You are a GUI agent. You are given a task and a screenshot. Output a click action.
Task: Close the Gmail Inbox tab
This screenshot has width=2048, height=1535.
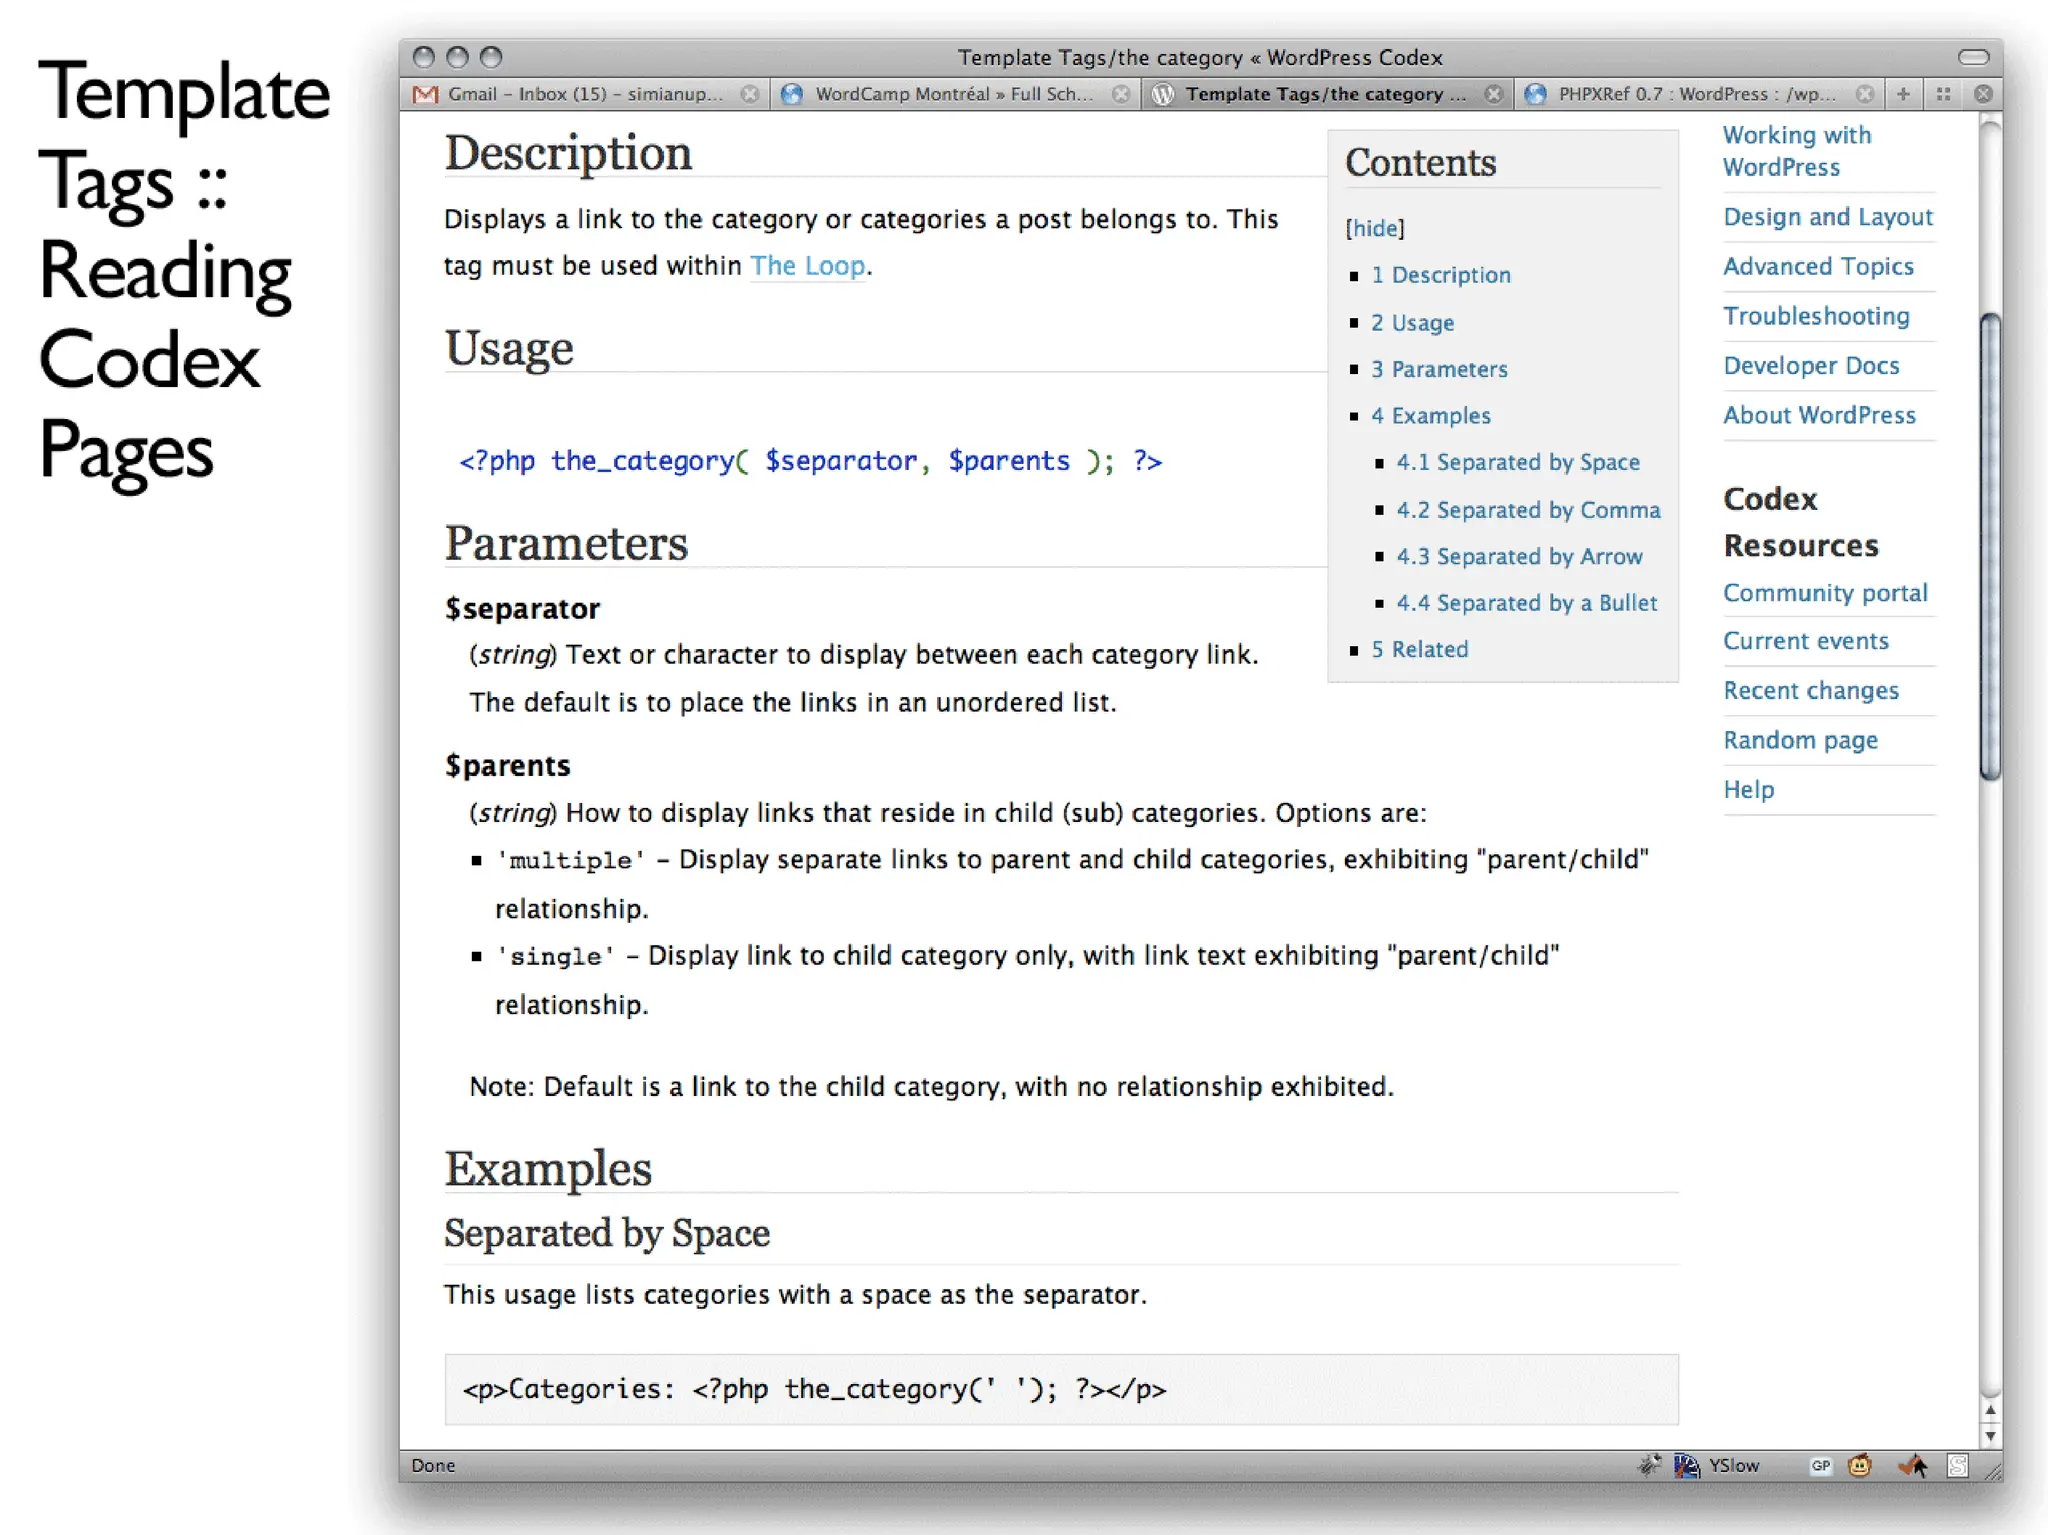coord(749,94)
